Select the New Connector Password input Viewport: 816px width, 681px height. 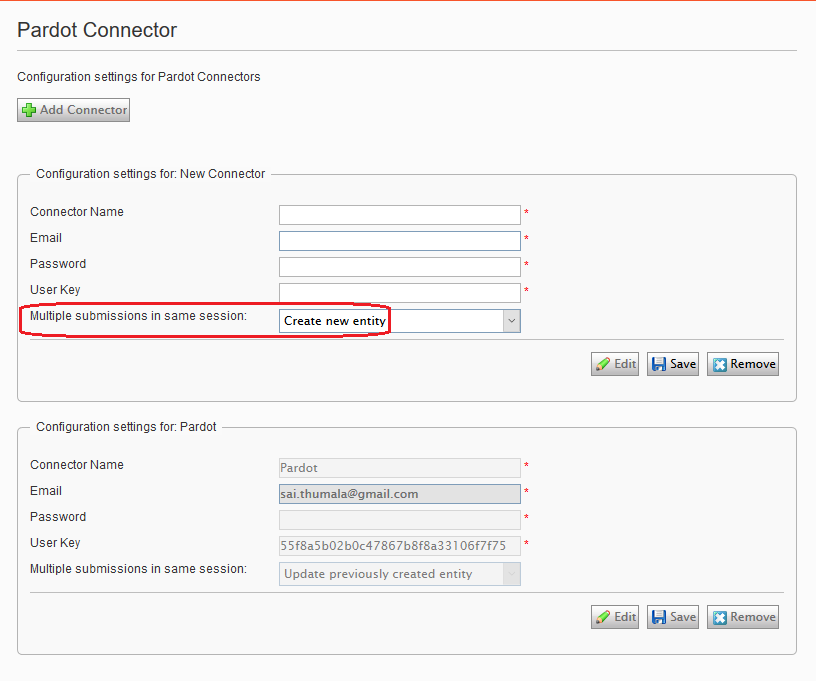click(x=399, y=267)
